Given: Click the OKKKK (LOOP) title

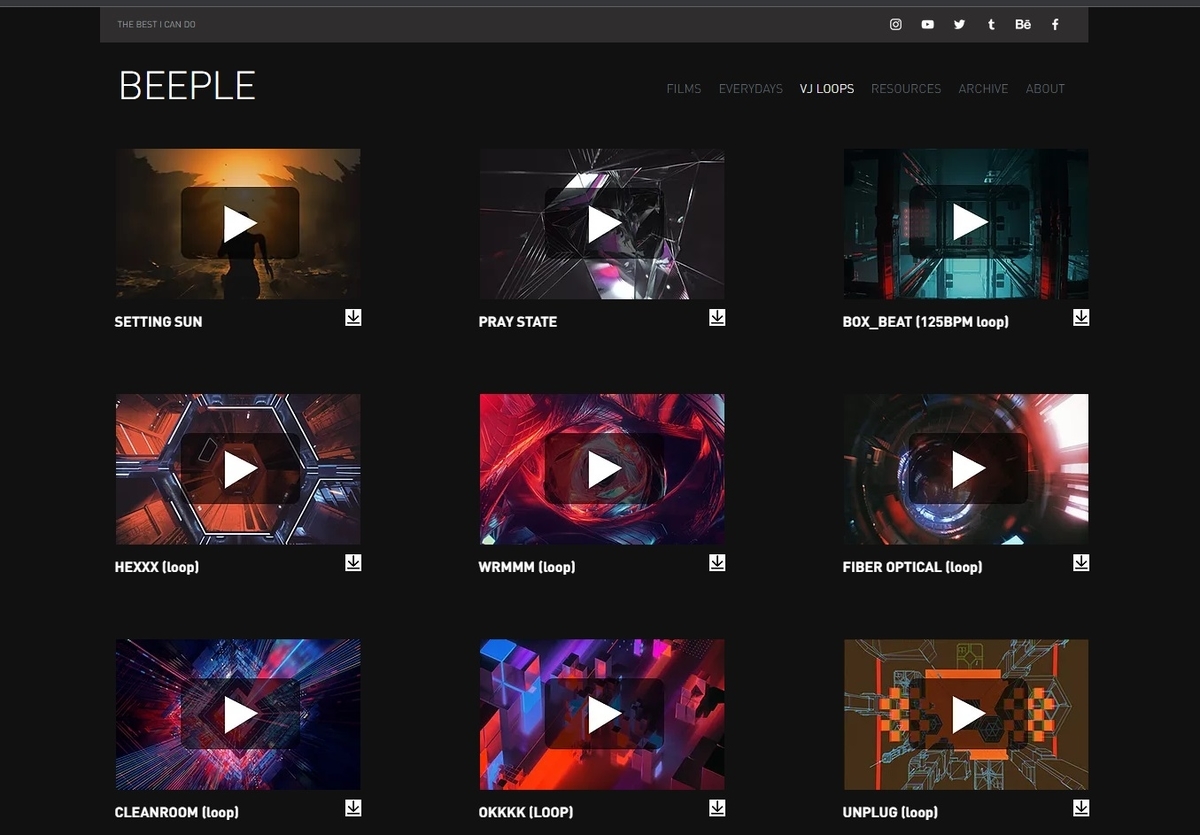Looking at the screenshot, I should [x=526, y=812].
